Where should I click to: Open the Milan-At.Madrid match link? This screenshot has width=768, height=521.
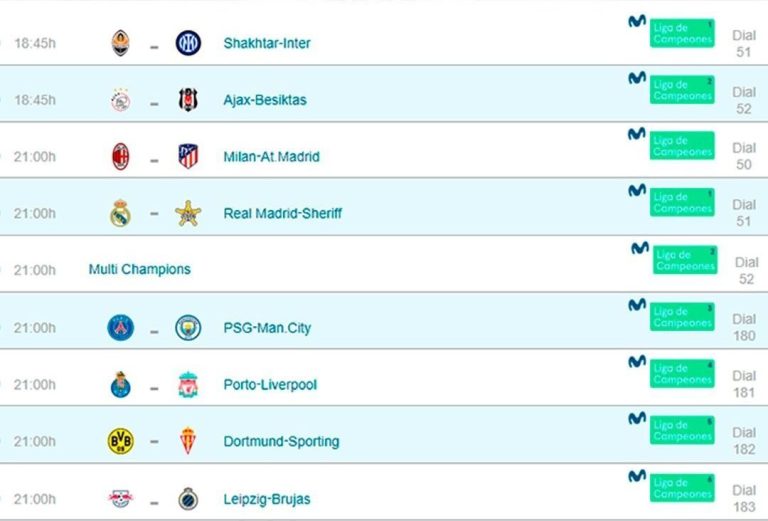tap(271, 157)
